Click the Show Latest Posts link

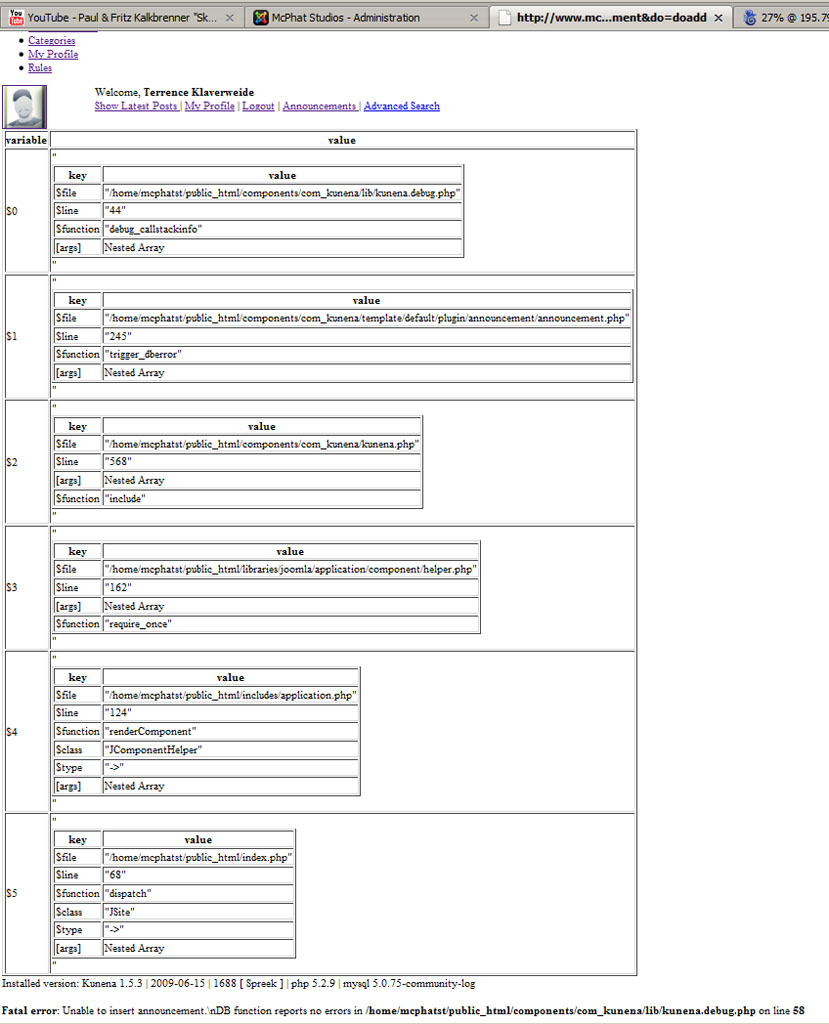pyautogui.click(x=136, y=106)
